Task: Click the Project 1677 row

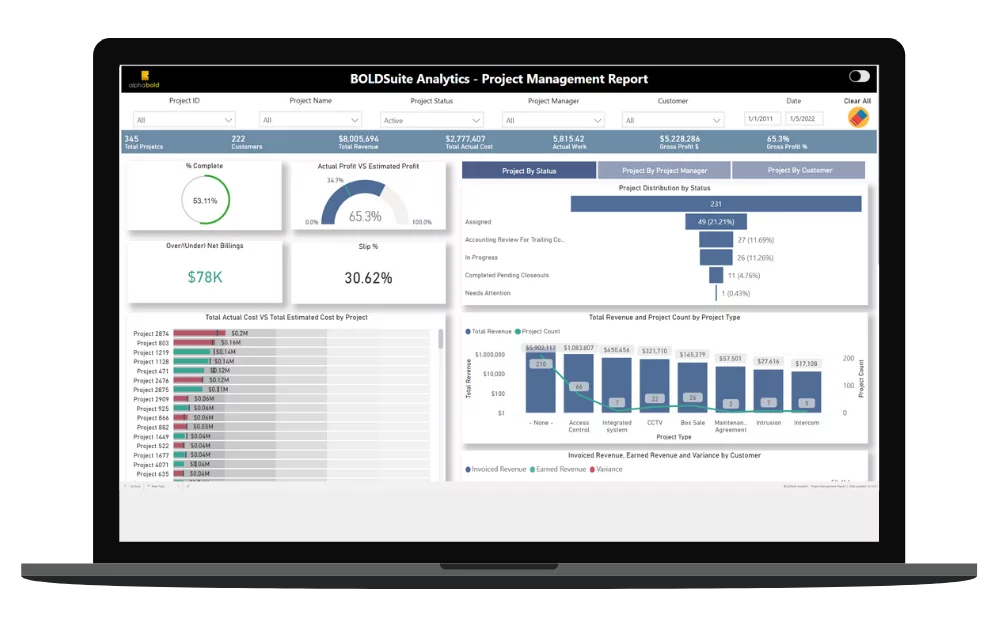Action: click(x=281, y=455)
